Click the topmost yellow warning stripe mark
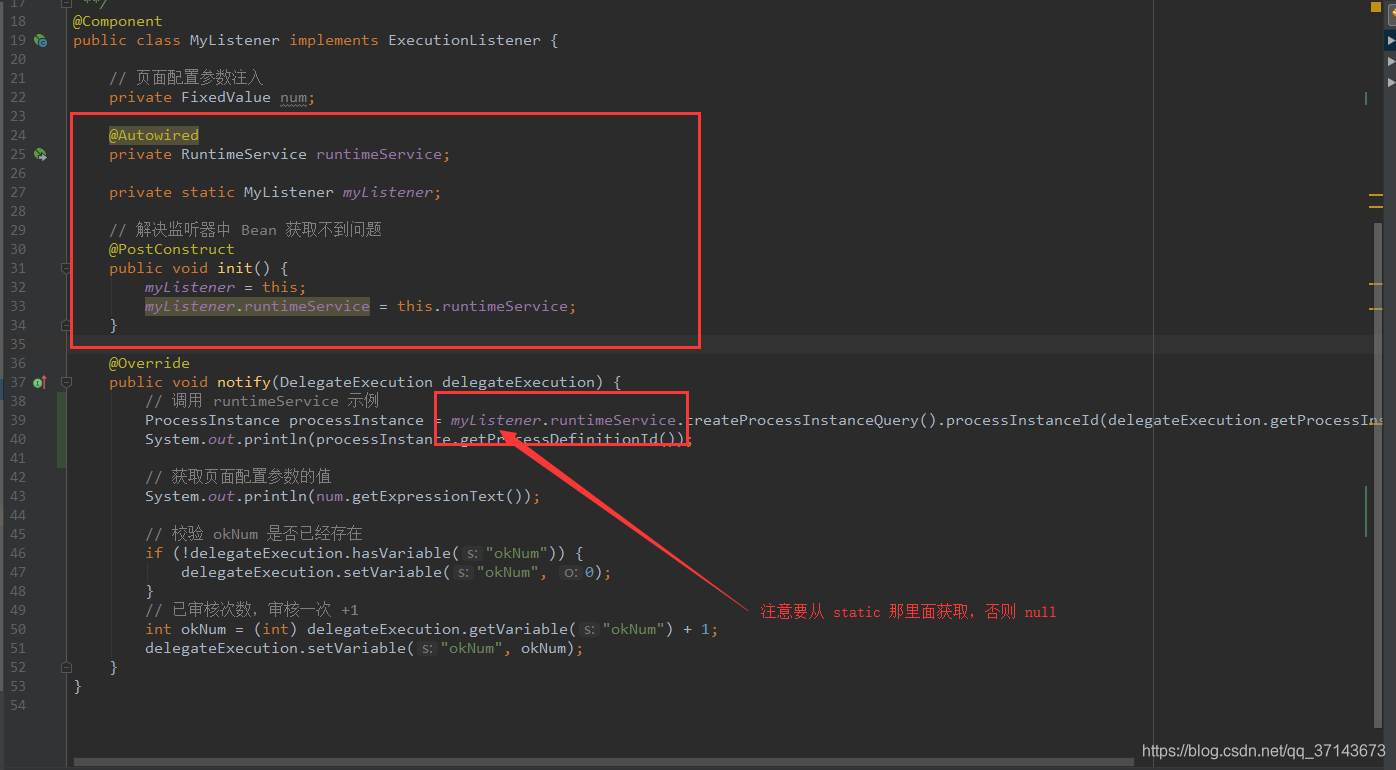Image resolution: width=1396 pixels, height=770 pixels. [1376, 195]
